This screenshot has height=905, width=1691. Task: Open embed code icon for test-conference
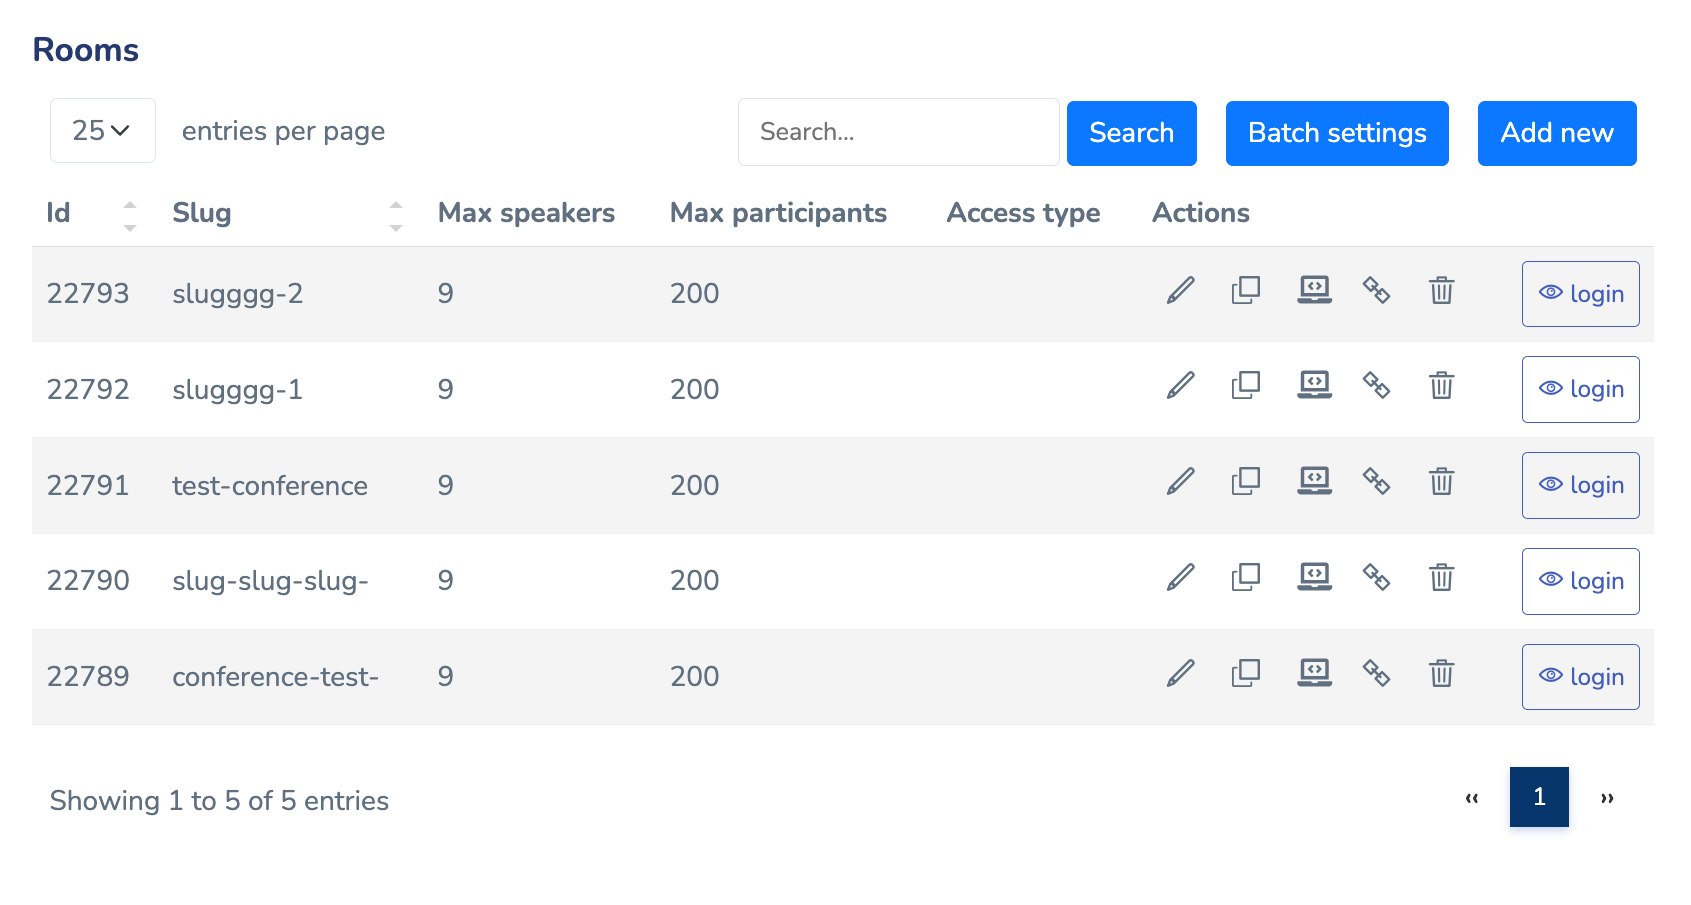[x=1315, y=482]
